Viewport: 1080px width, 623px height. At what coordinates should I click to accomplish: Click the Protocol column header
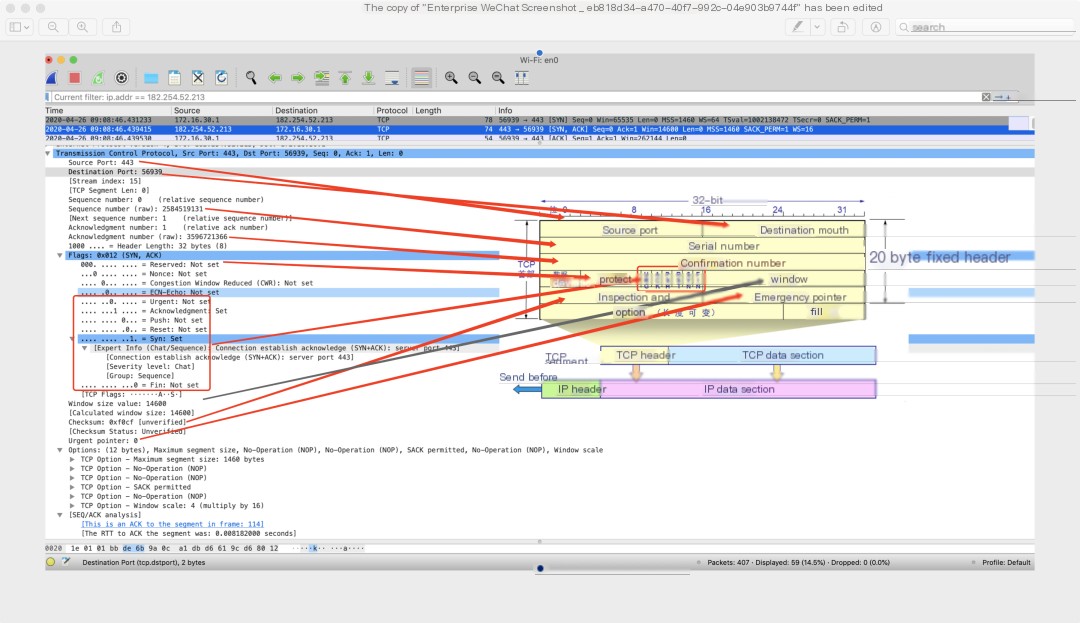point(393,110)
